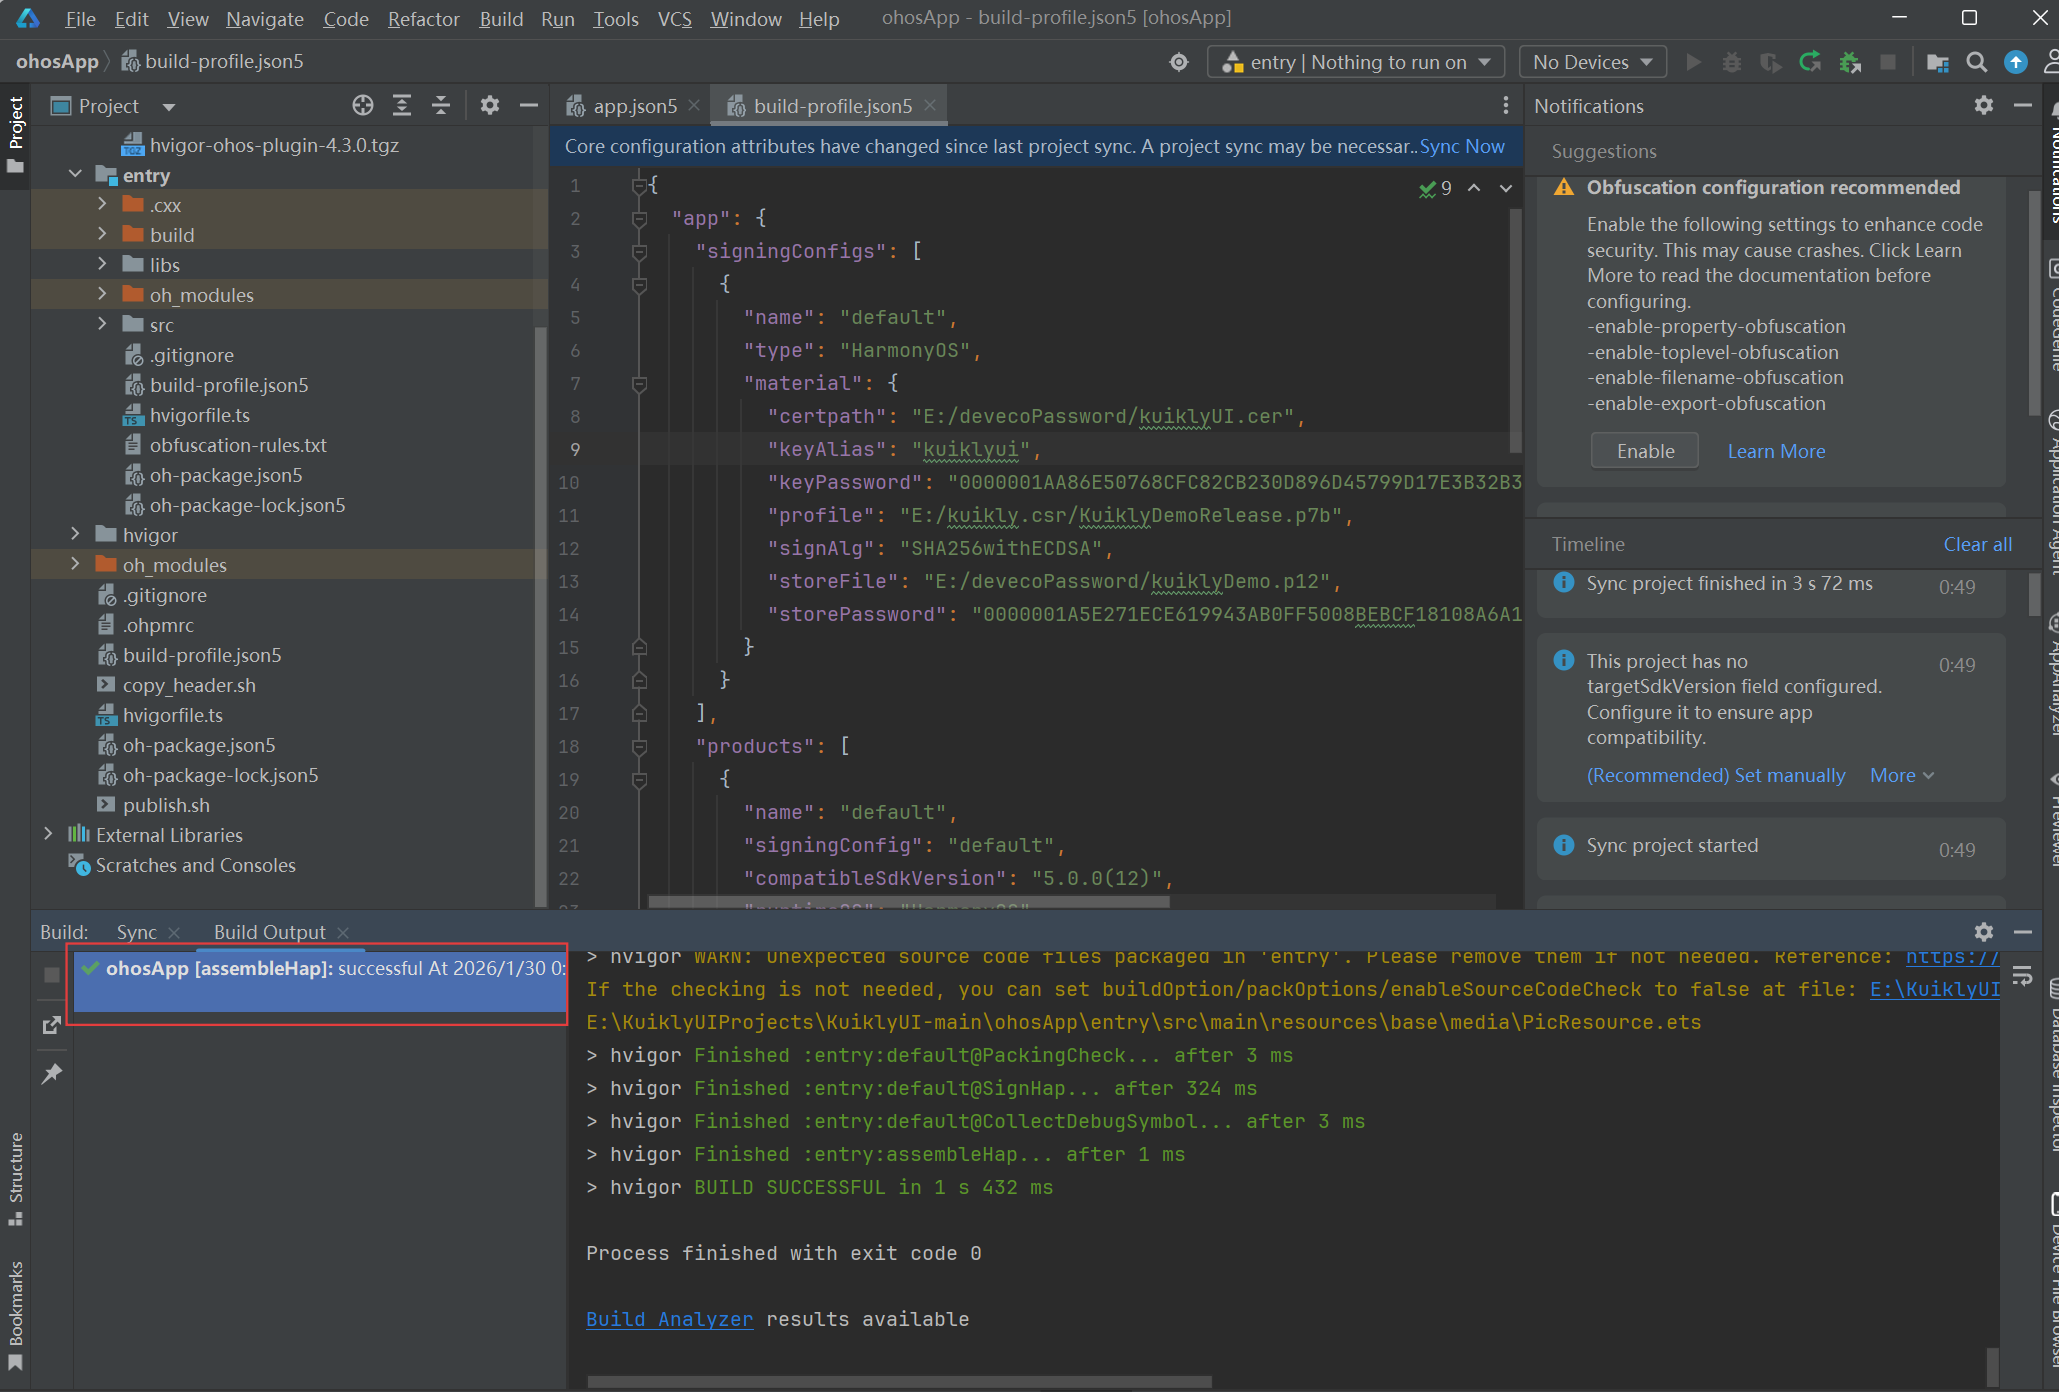Click the Search Everywhere magnifier icon

(x=1976, y=62)
